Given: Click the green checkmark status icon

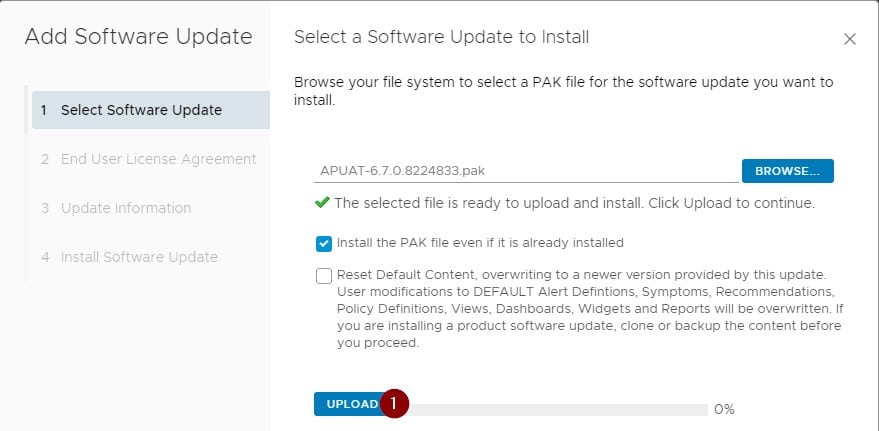Looking at the screenshot, I should coord(321,202).
